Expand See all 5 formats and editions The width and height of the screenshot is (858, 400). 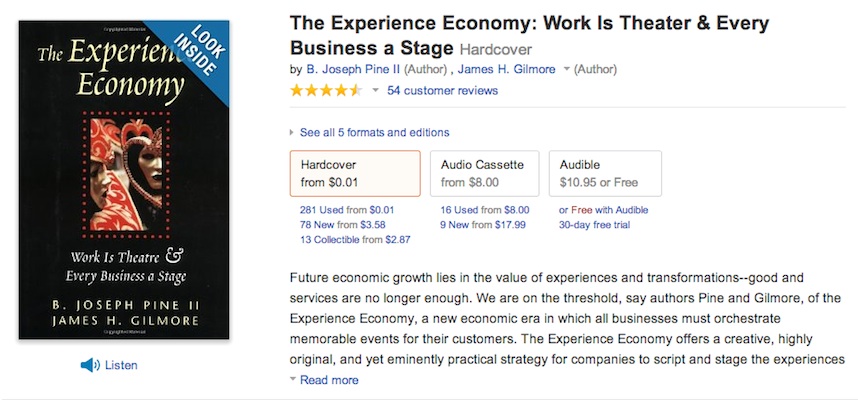(374, 132)
